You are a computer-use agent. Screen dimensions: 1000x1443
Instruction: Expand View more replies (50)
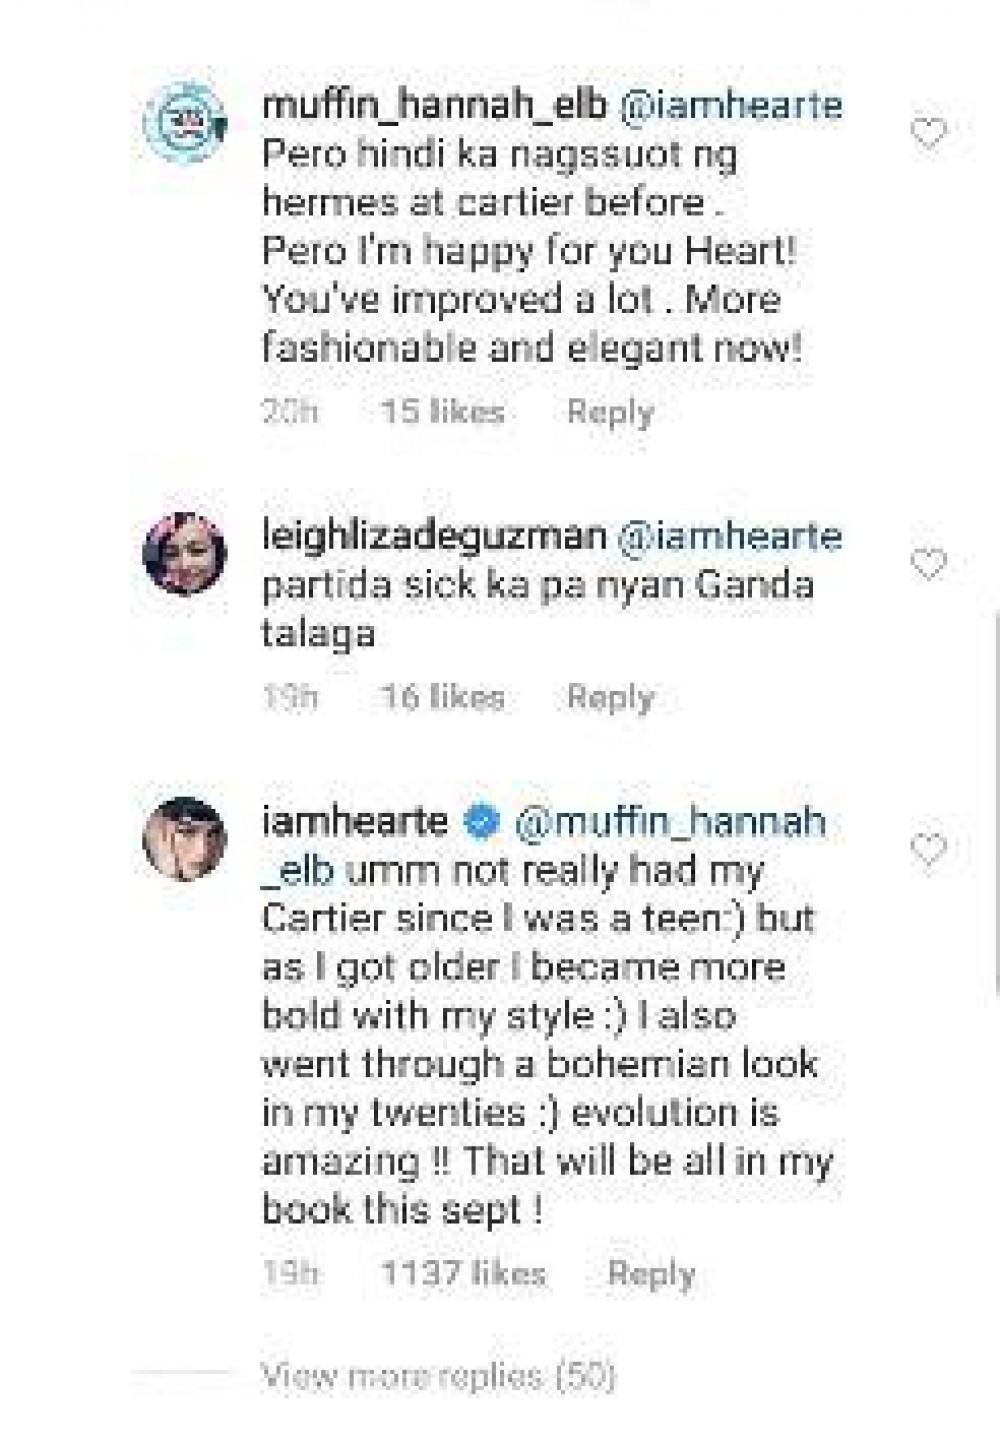(437, 1377)
